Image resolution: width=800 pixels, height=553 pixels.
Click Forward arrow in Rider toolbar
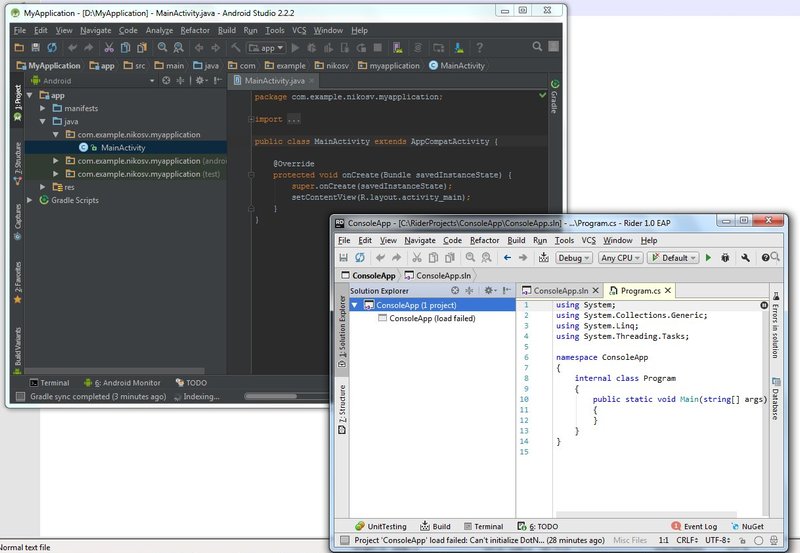click(x=523, y=258)
